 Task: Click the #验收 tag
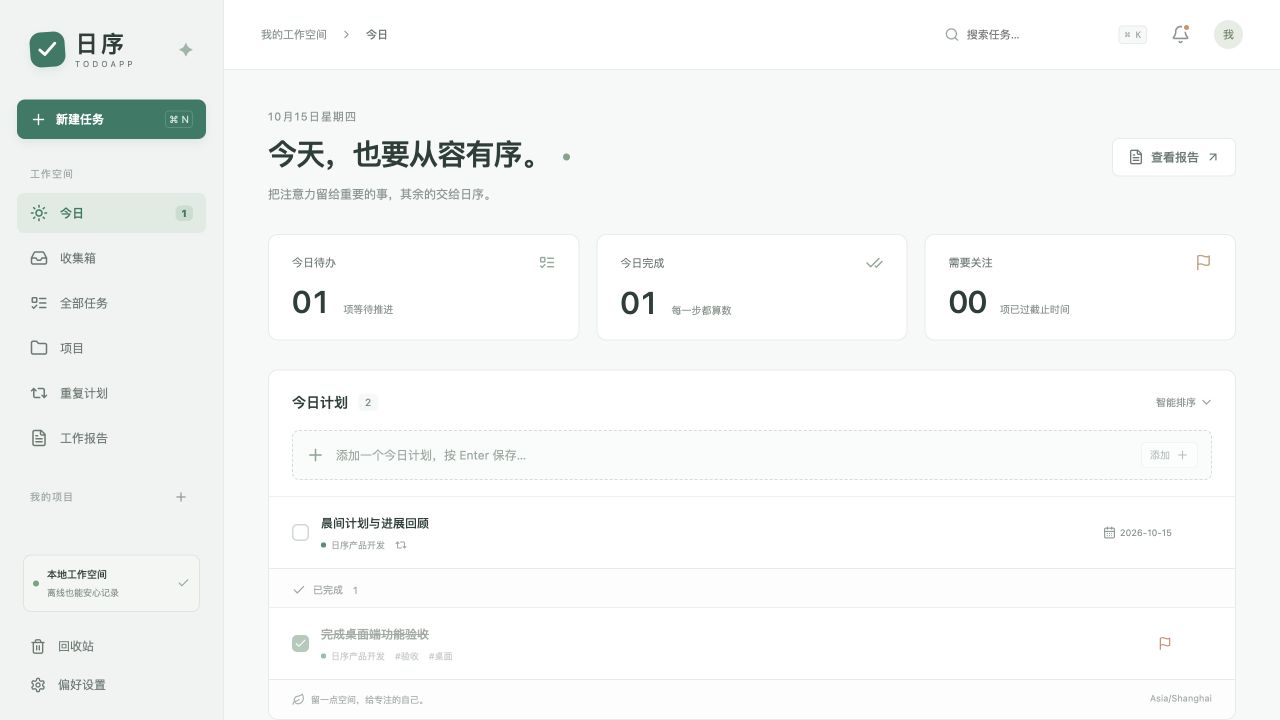tap(407, 656)
